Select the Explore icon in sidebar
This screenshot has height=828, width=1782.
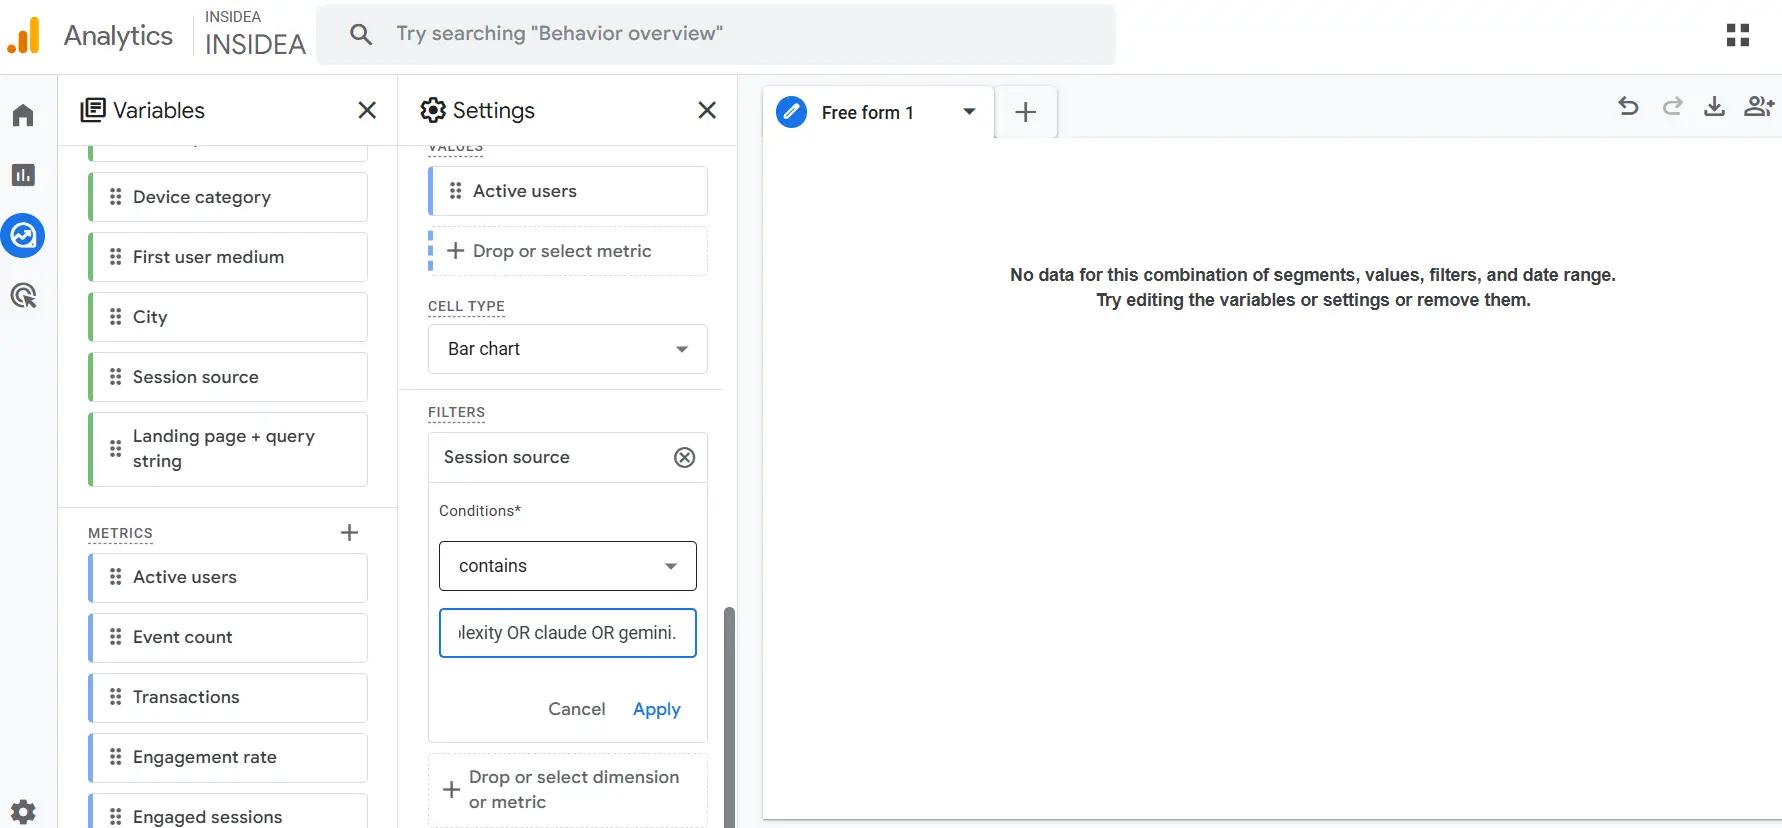point(23,236)
